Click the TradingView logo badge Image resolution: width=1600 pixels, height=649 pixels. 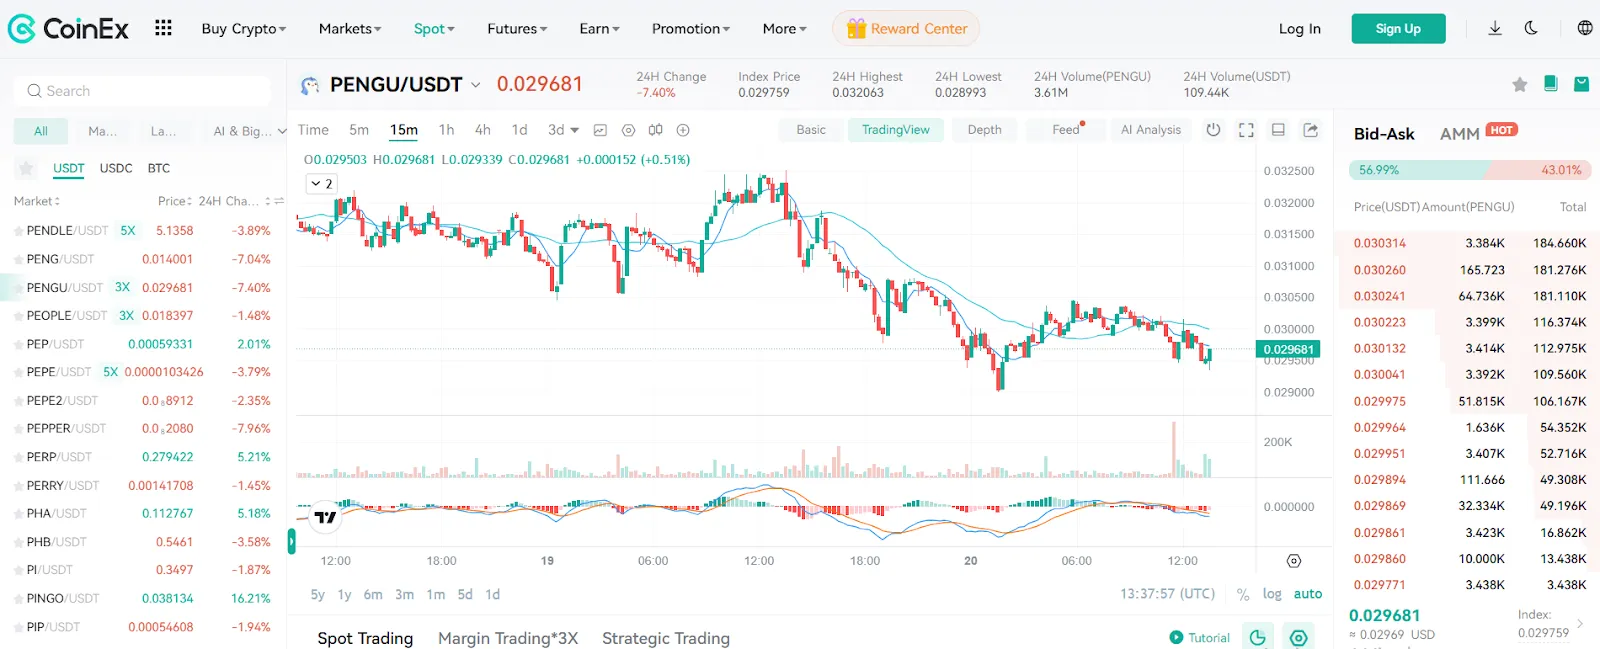(326, 517)
